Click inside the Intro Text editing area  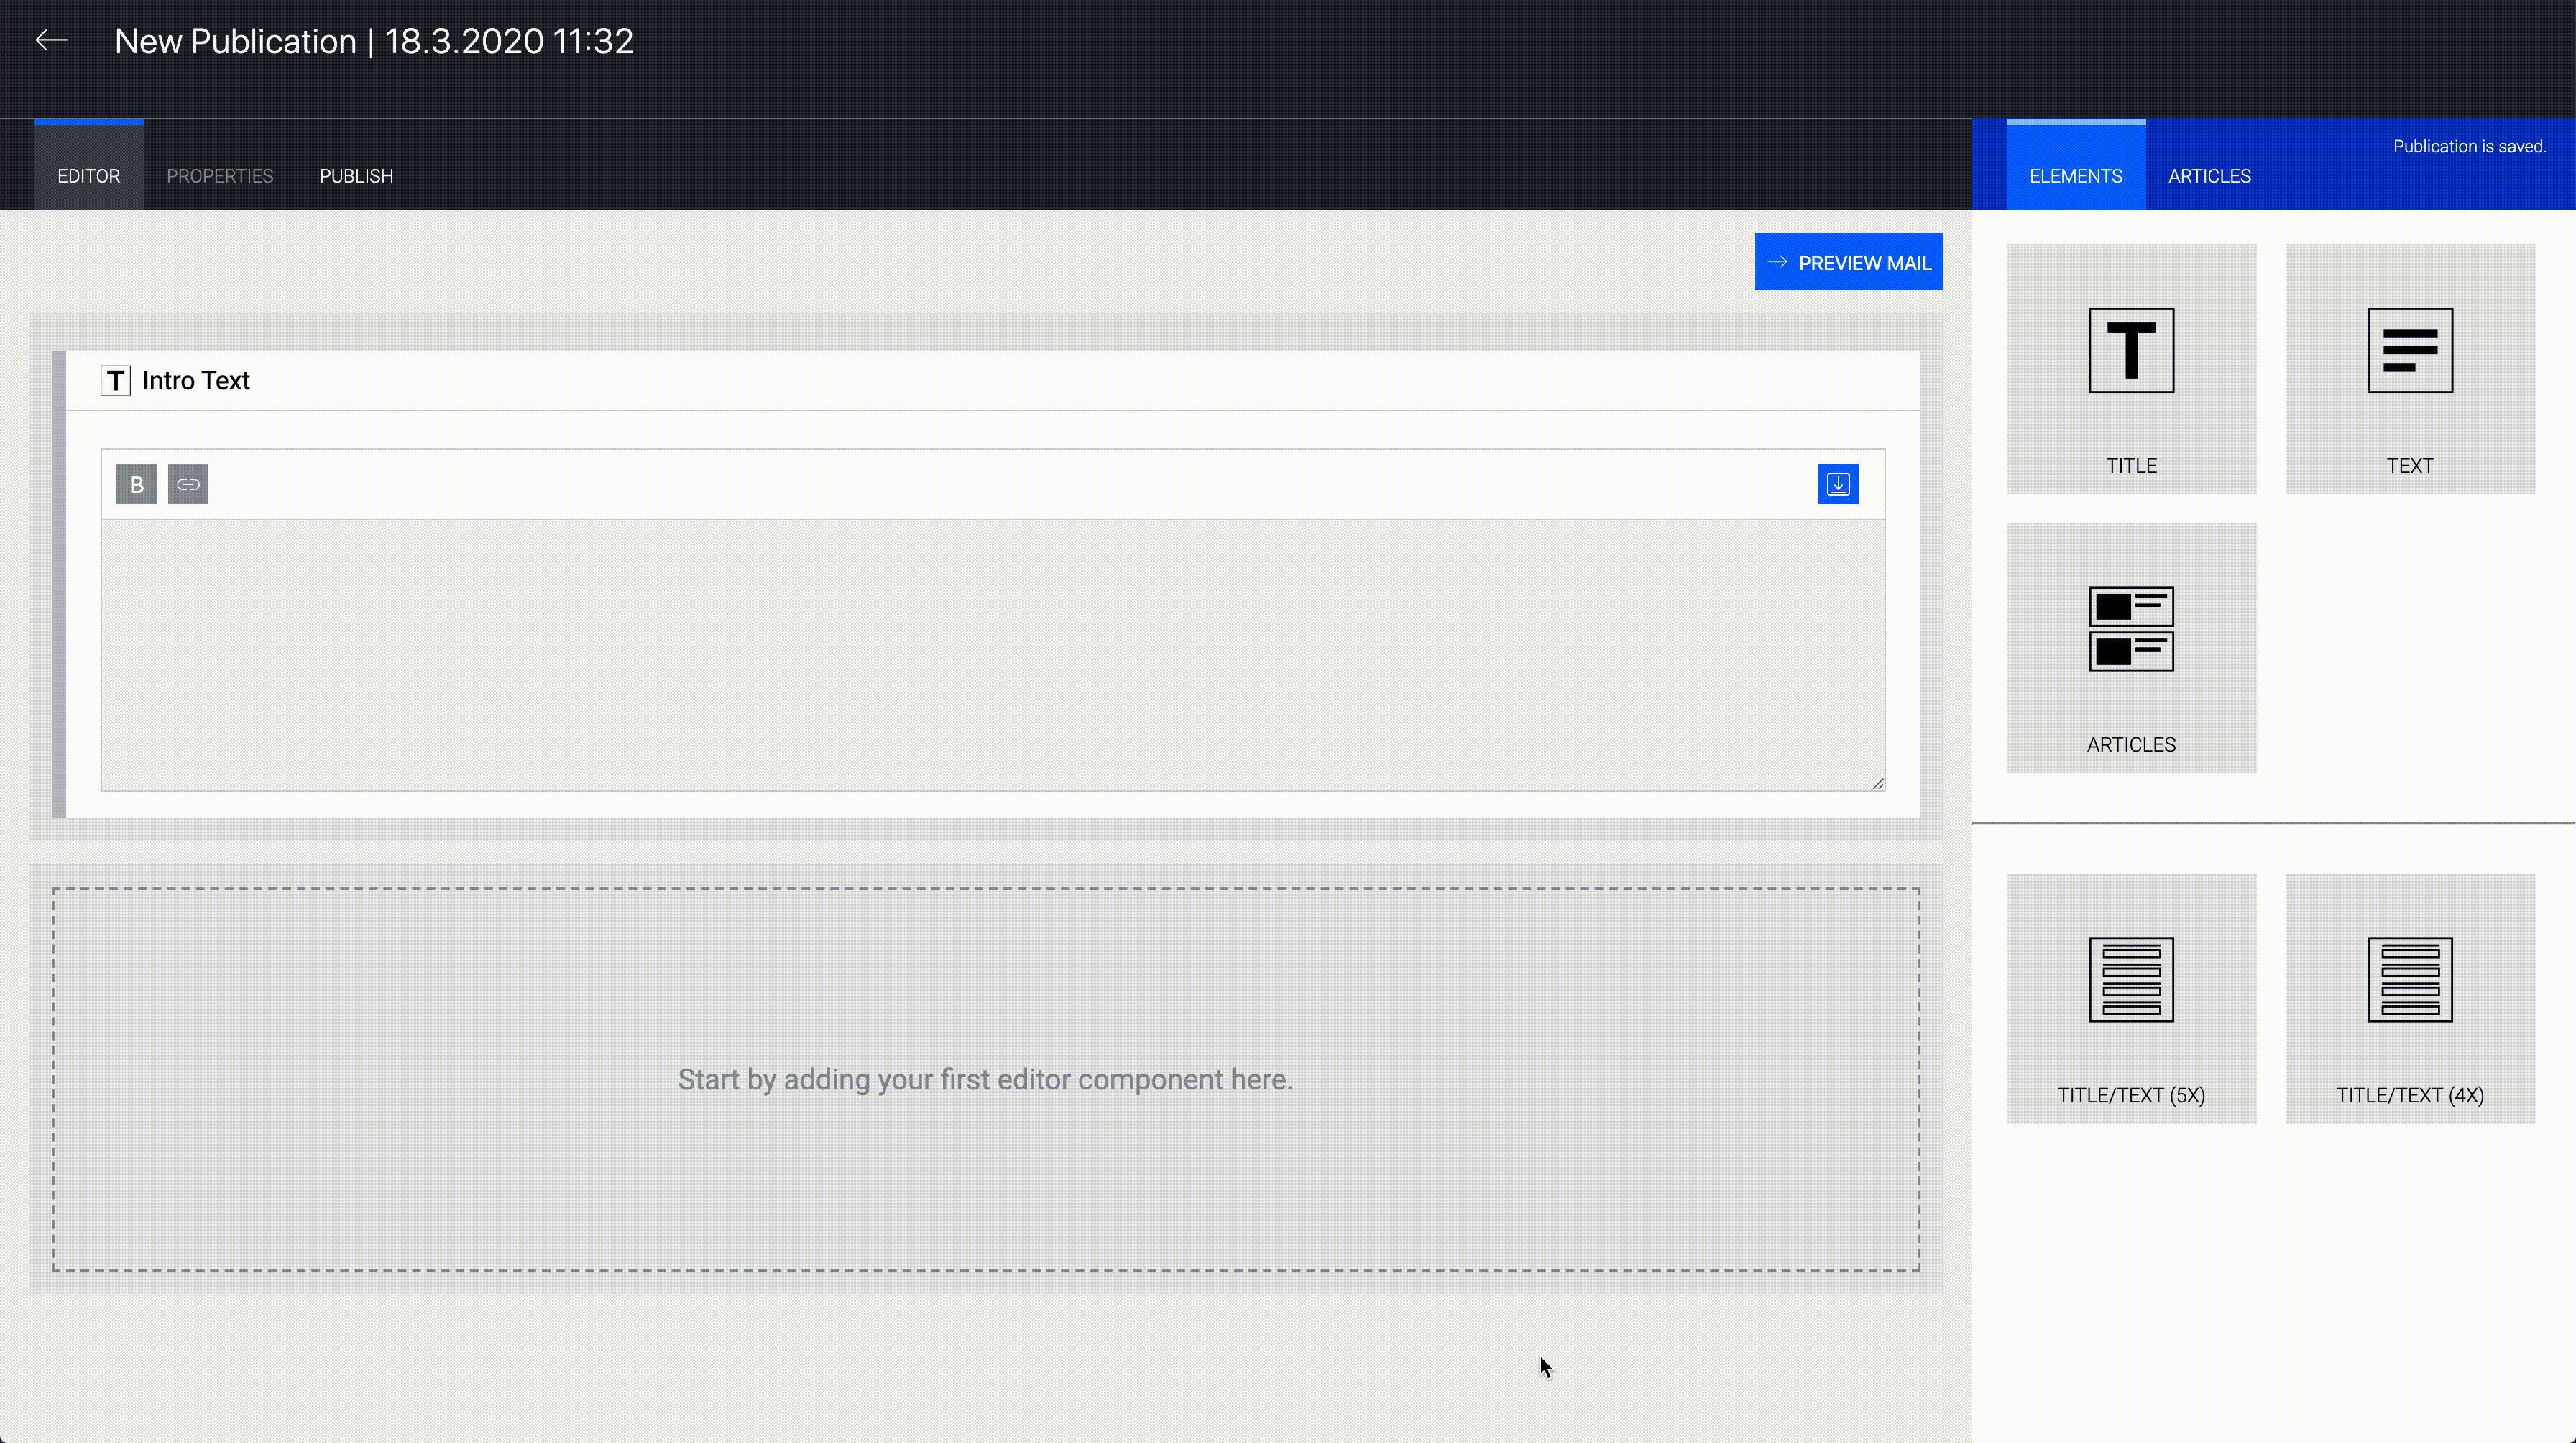click(x=993, y=655)
